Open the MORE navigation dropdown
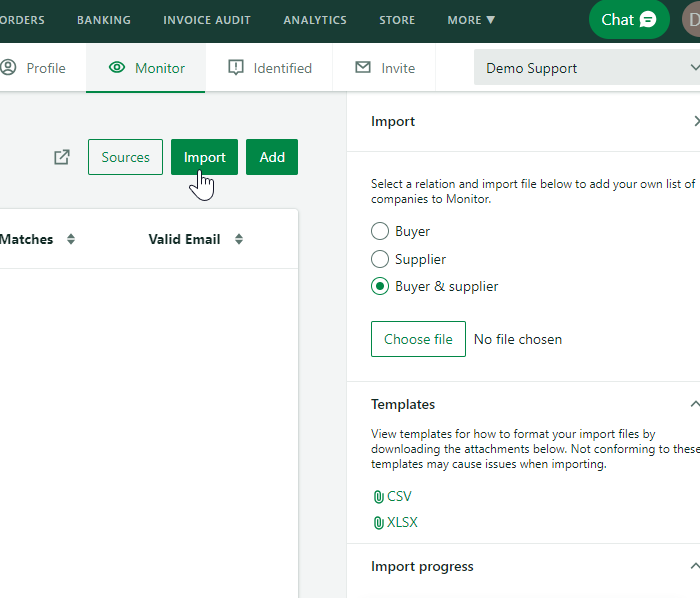 471,20
